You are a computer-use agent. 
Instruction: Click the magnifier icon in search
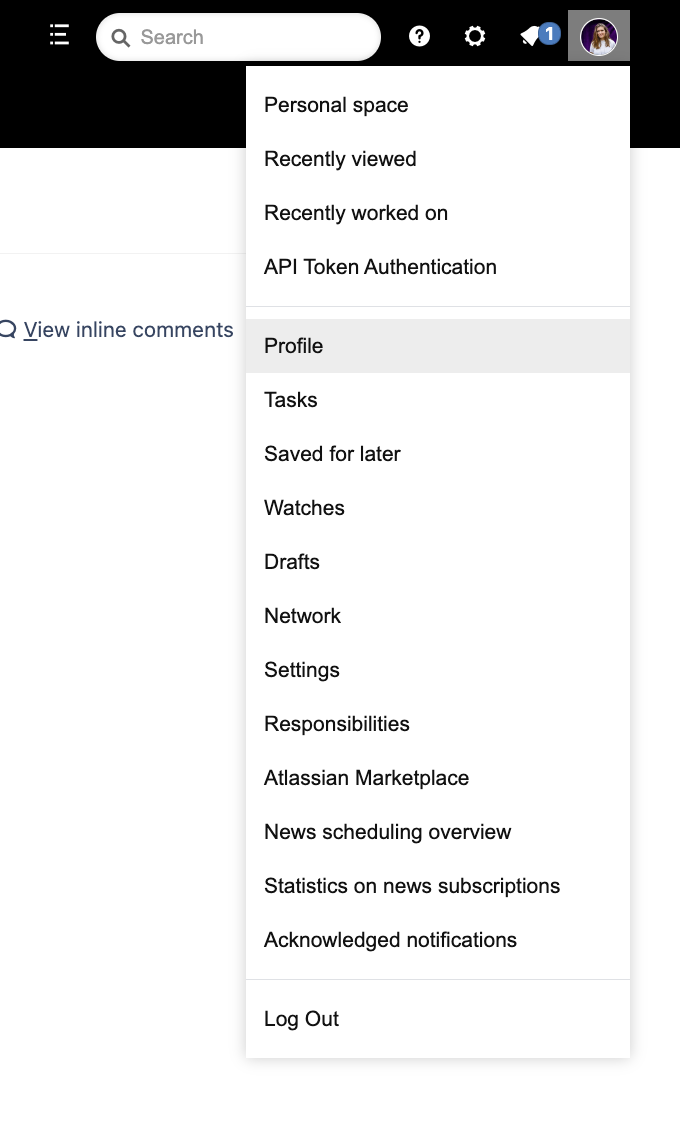click(120, 38)
